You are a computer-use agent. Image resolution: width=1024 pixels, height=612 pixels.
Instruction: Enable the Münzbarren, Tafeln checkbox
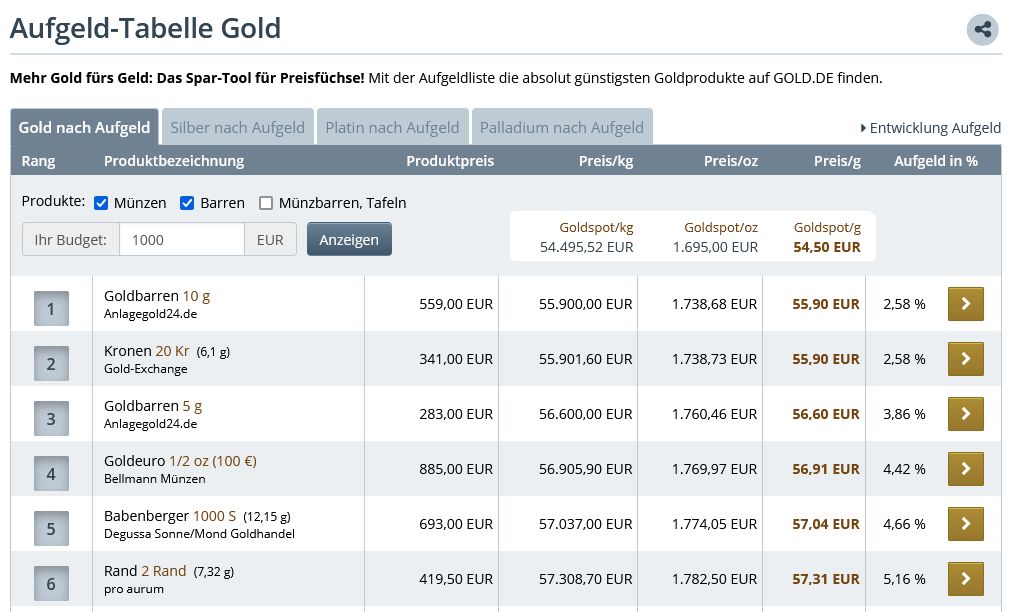pyautogui.click(x=266, y=203)
